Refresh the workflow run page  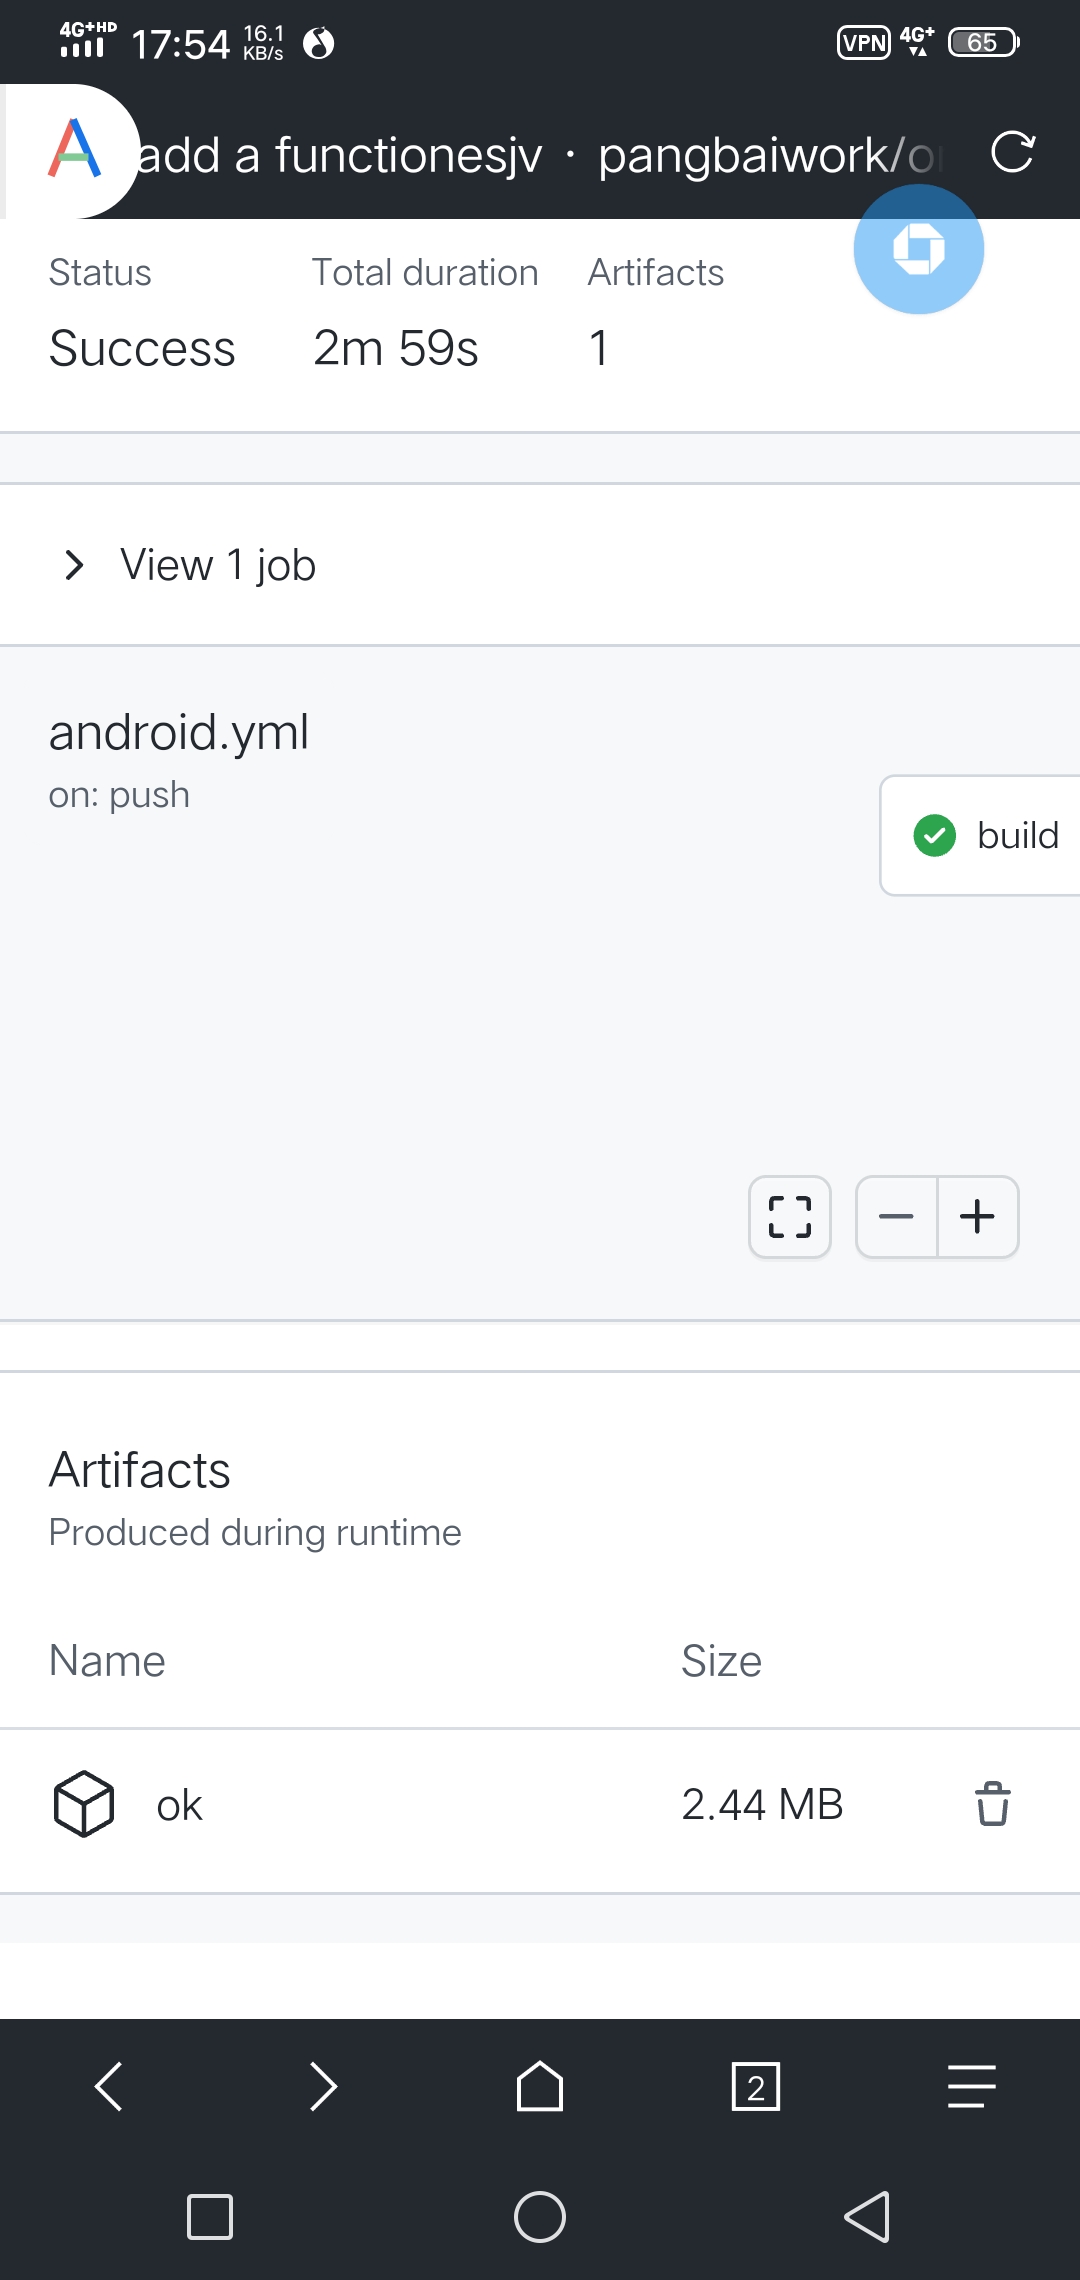point(1014,154)
